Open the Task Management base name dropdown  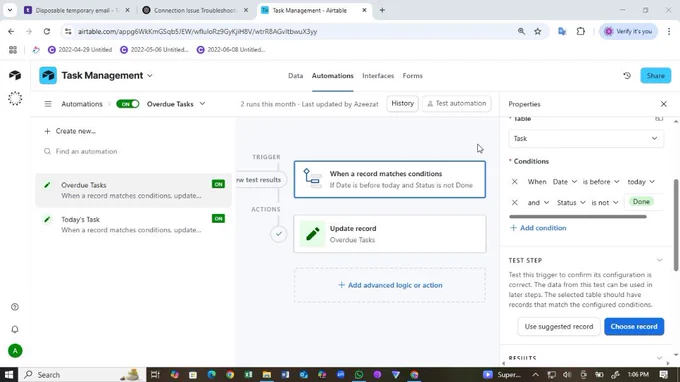click(x=150, y=75)
